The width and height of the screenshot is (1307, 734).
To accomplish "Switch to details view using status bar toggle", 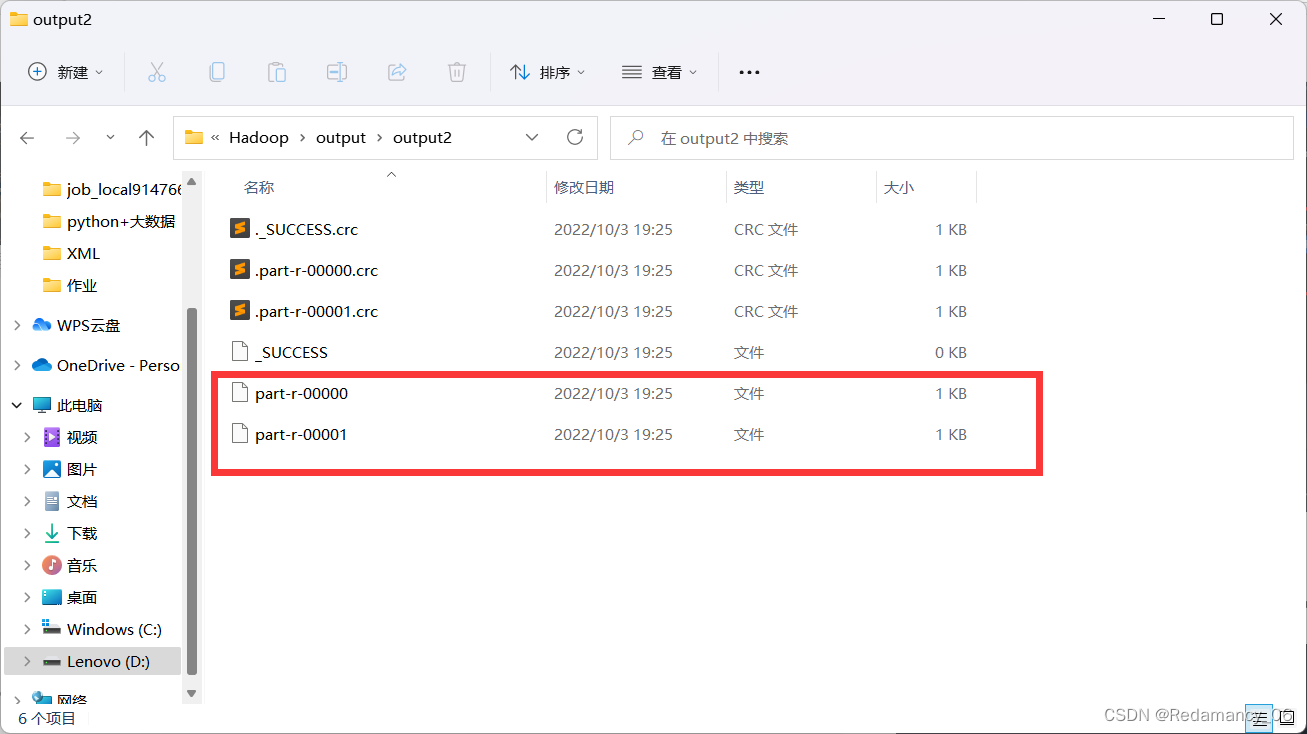I will click(1259, 718).
